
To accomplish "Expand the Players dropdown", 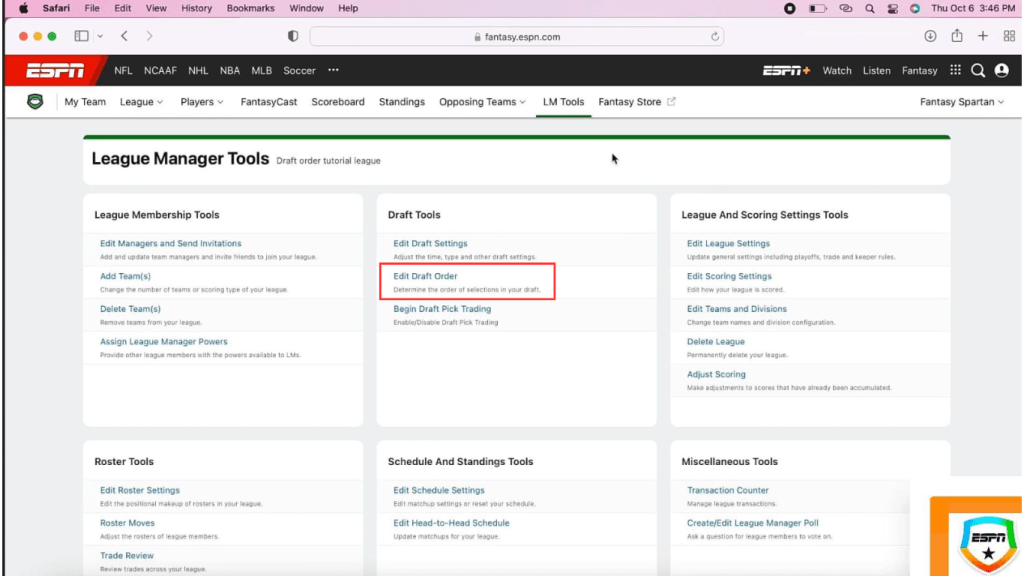I will (202, 102).
